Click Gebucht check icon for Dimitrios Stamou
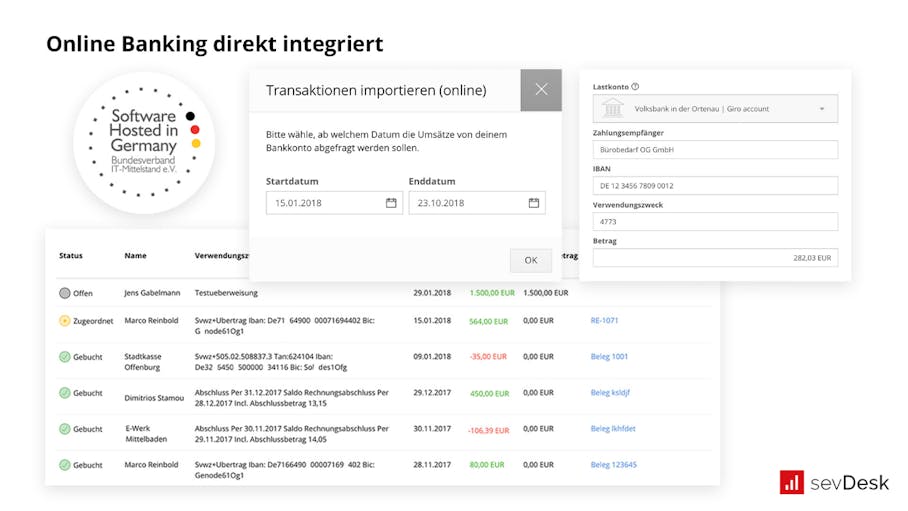This screenshot has width=908, height=511. 65,393
